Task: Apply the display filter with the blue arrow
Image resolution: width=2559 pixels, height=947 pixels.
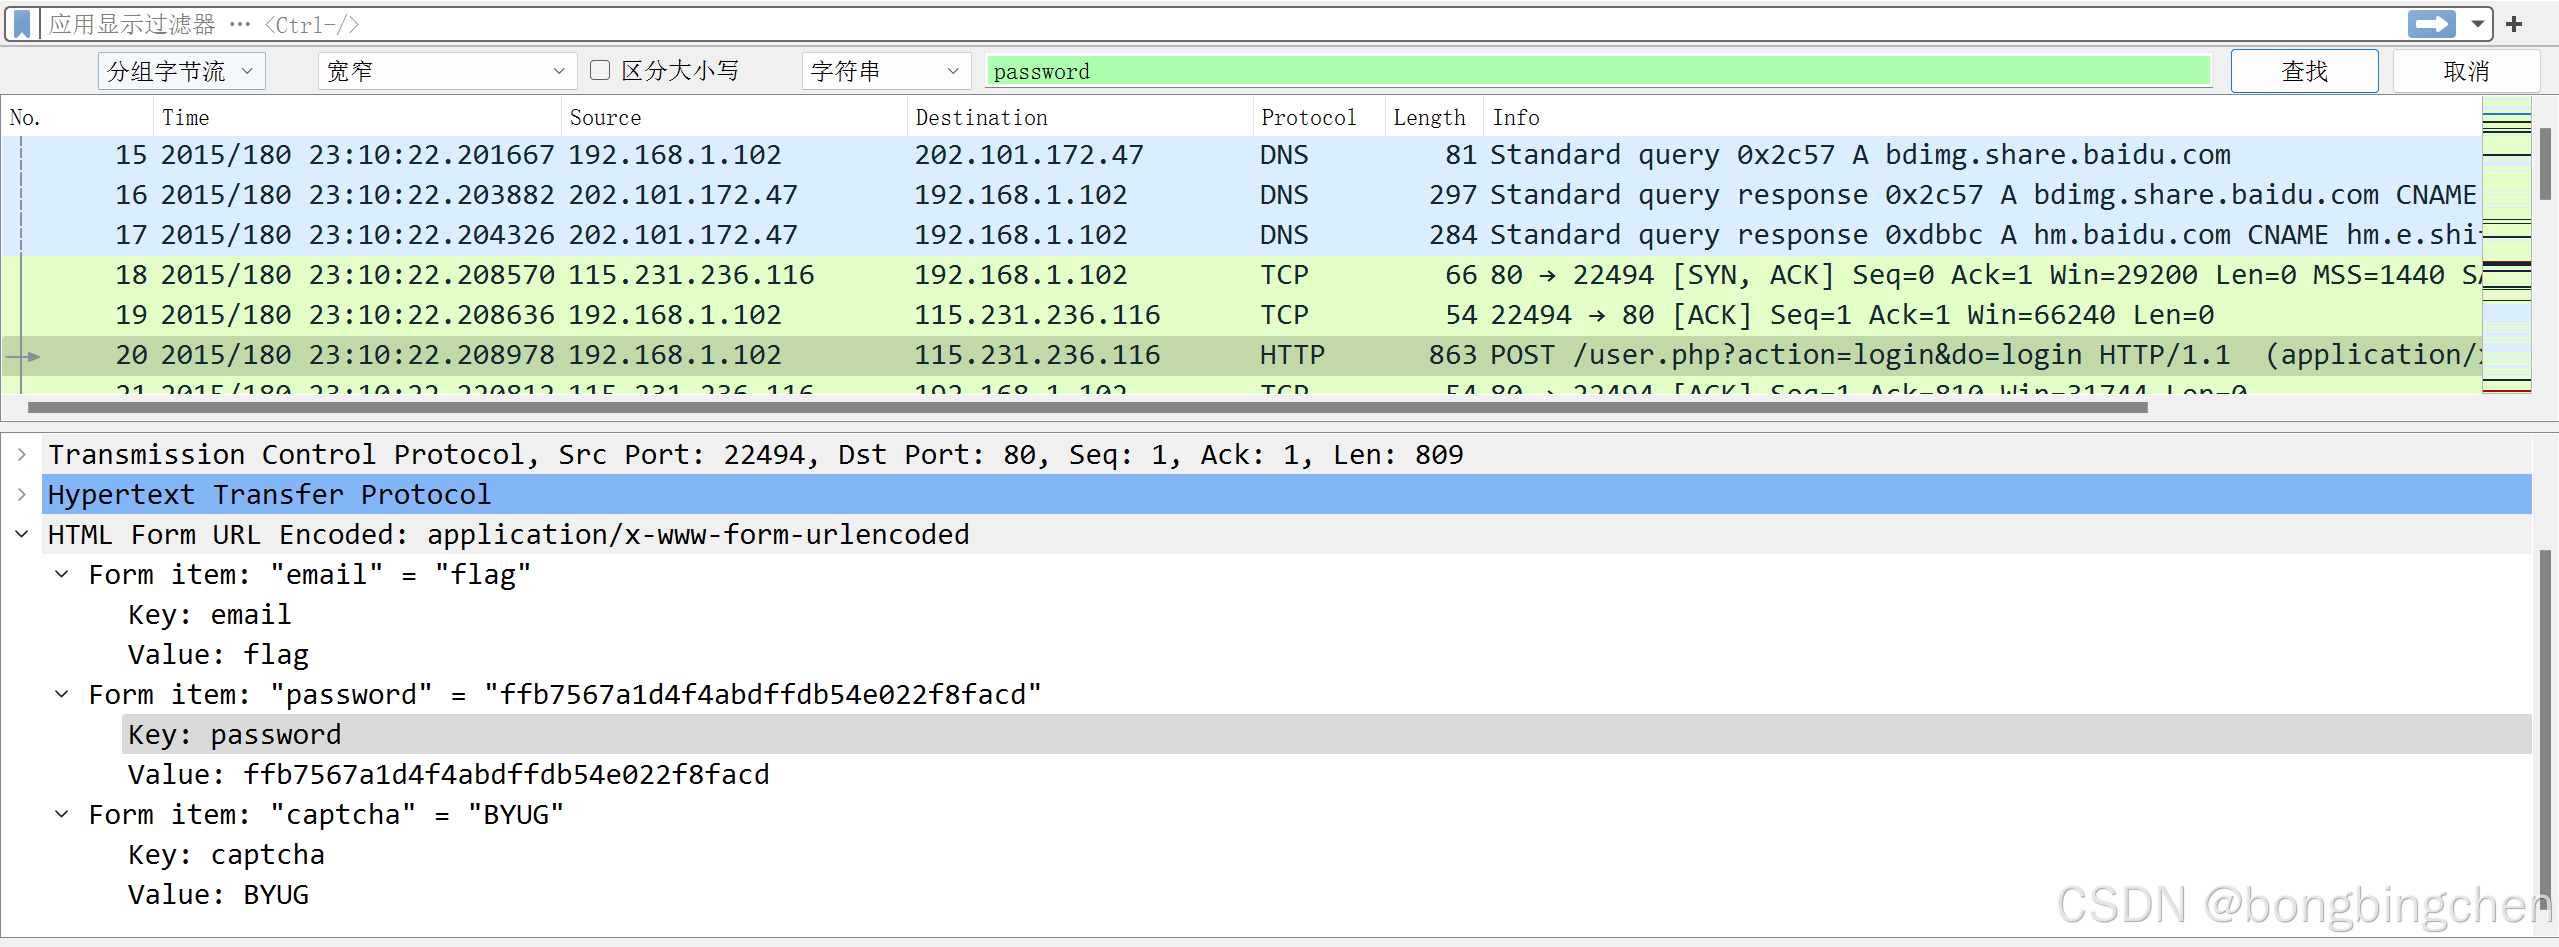Action: pyautogui.click(x=2432, y=23)
